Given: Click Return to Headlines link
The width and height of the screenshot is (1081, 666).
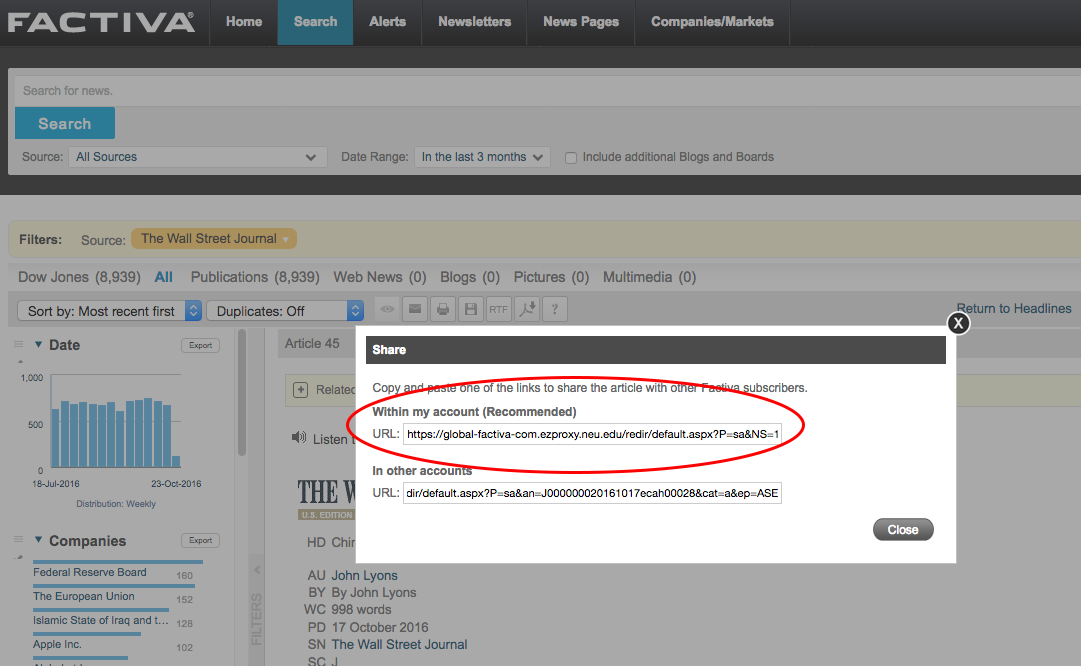Looking at the screenshot, I should [1014, 308].
